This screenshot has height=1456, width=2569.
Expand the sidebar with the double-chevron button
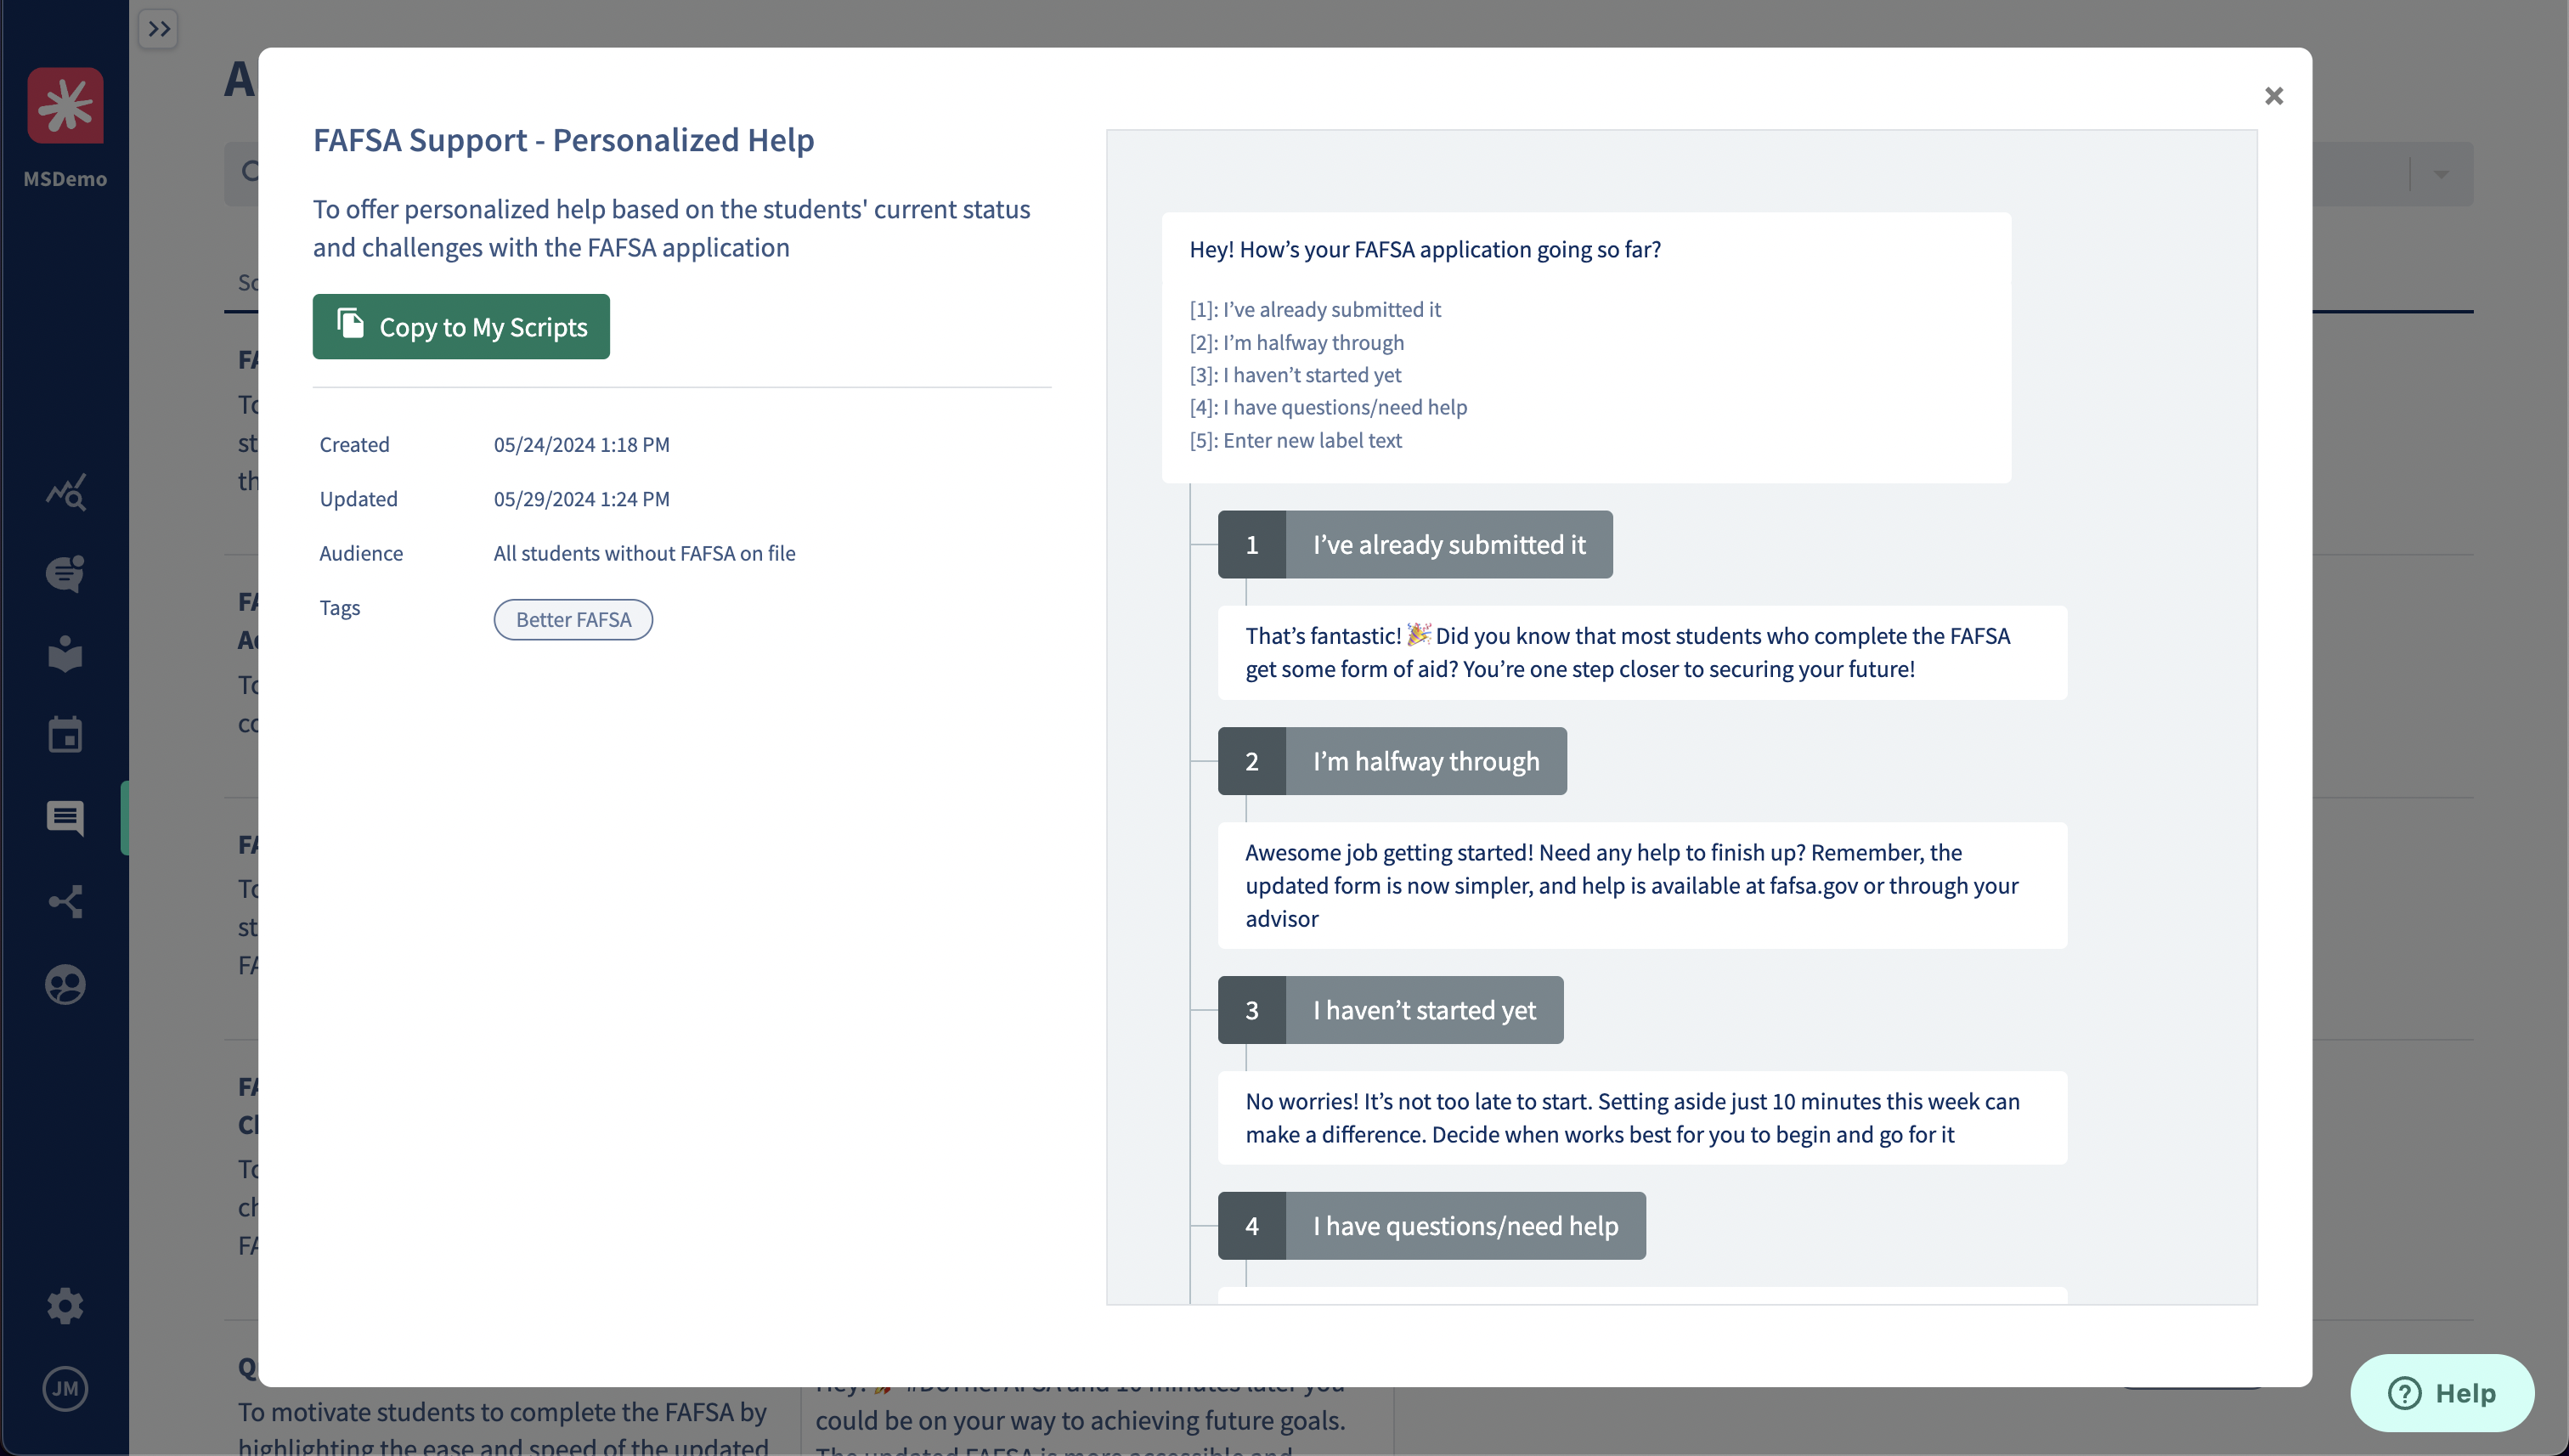(159, 29)
